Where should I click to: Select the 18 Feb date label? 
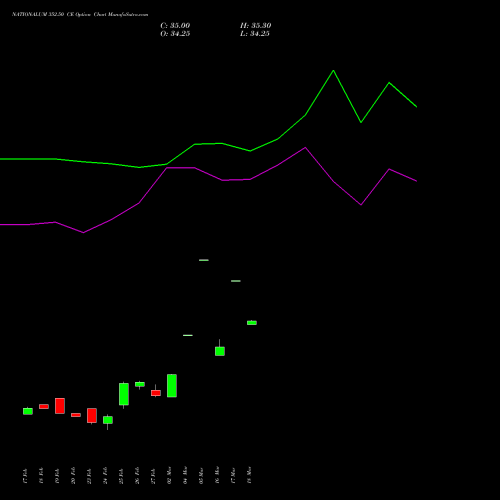pos(41,476)
